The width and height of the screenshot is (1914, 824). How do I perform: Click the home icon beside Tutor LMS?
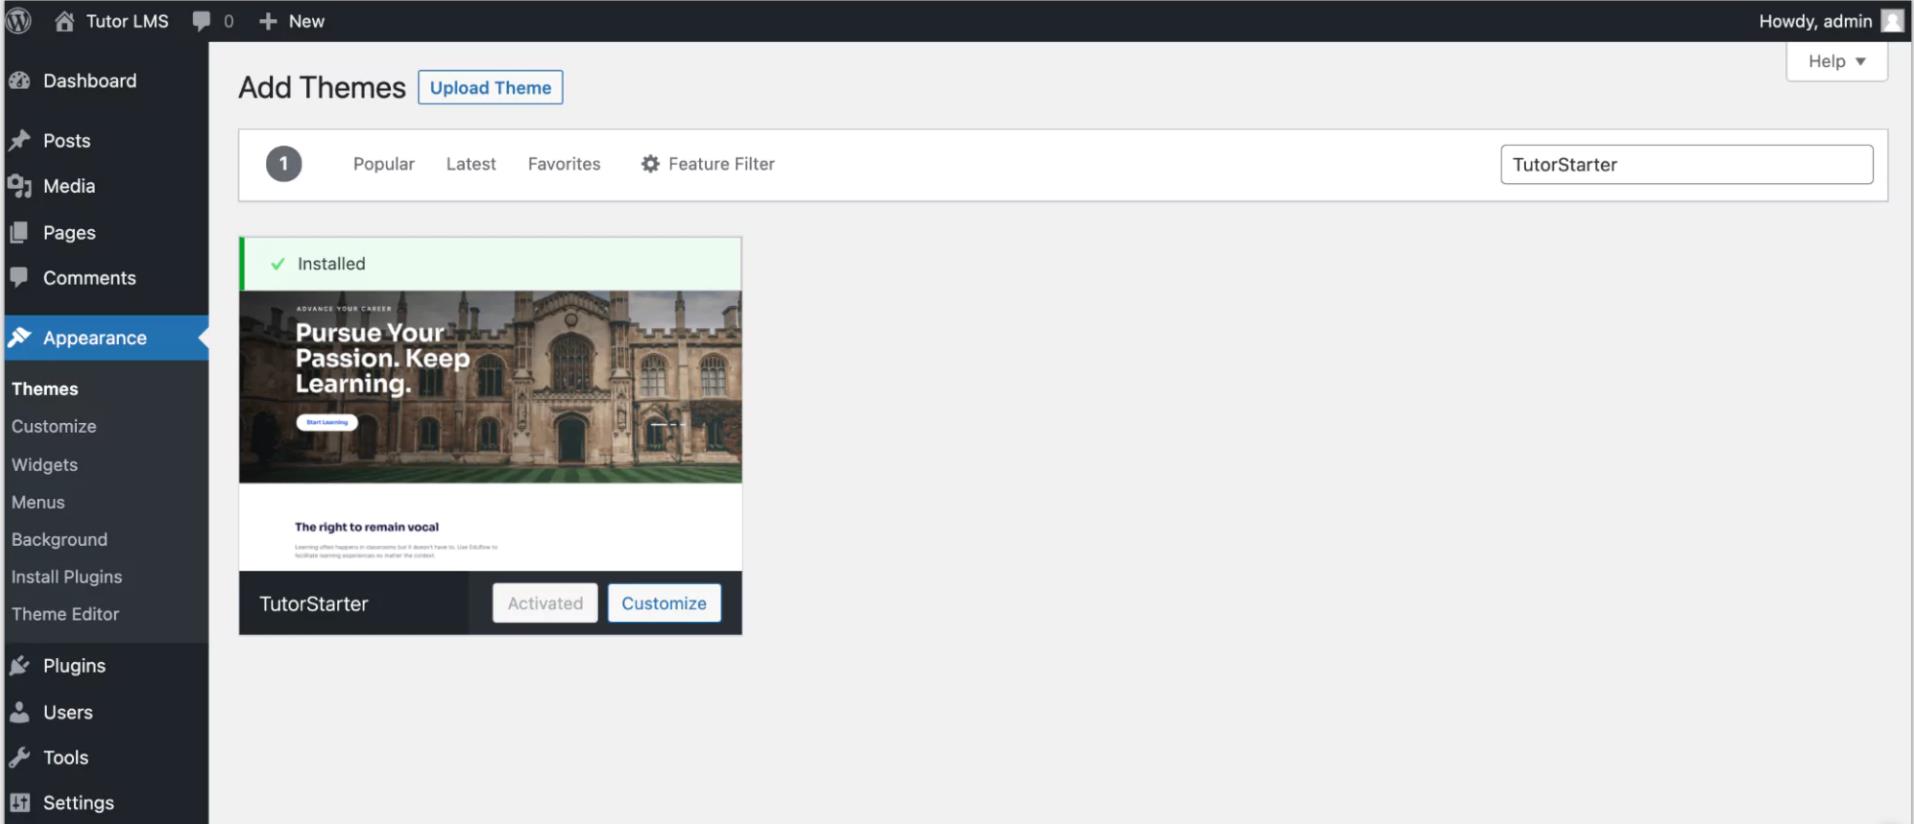pos(64,21)
